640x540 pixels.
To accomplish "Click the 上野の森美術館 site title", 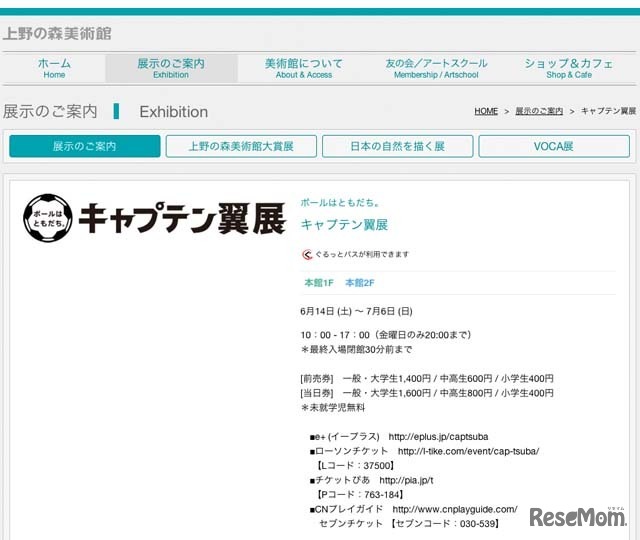I will click(x=57, y=33).
